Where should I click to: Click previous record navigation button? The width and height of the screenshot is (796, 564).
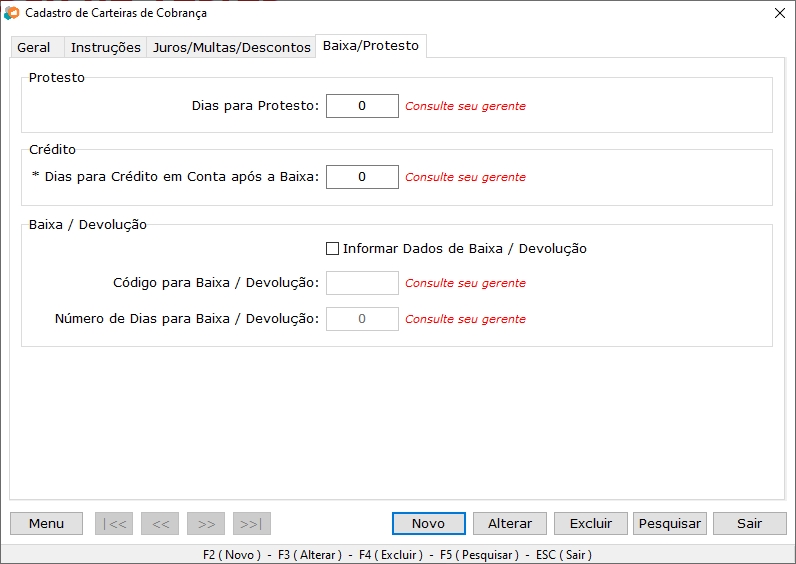159,523
